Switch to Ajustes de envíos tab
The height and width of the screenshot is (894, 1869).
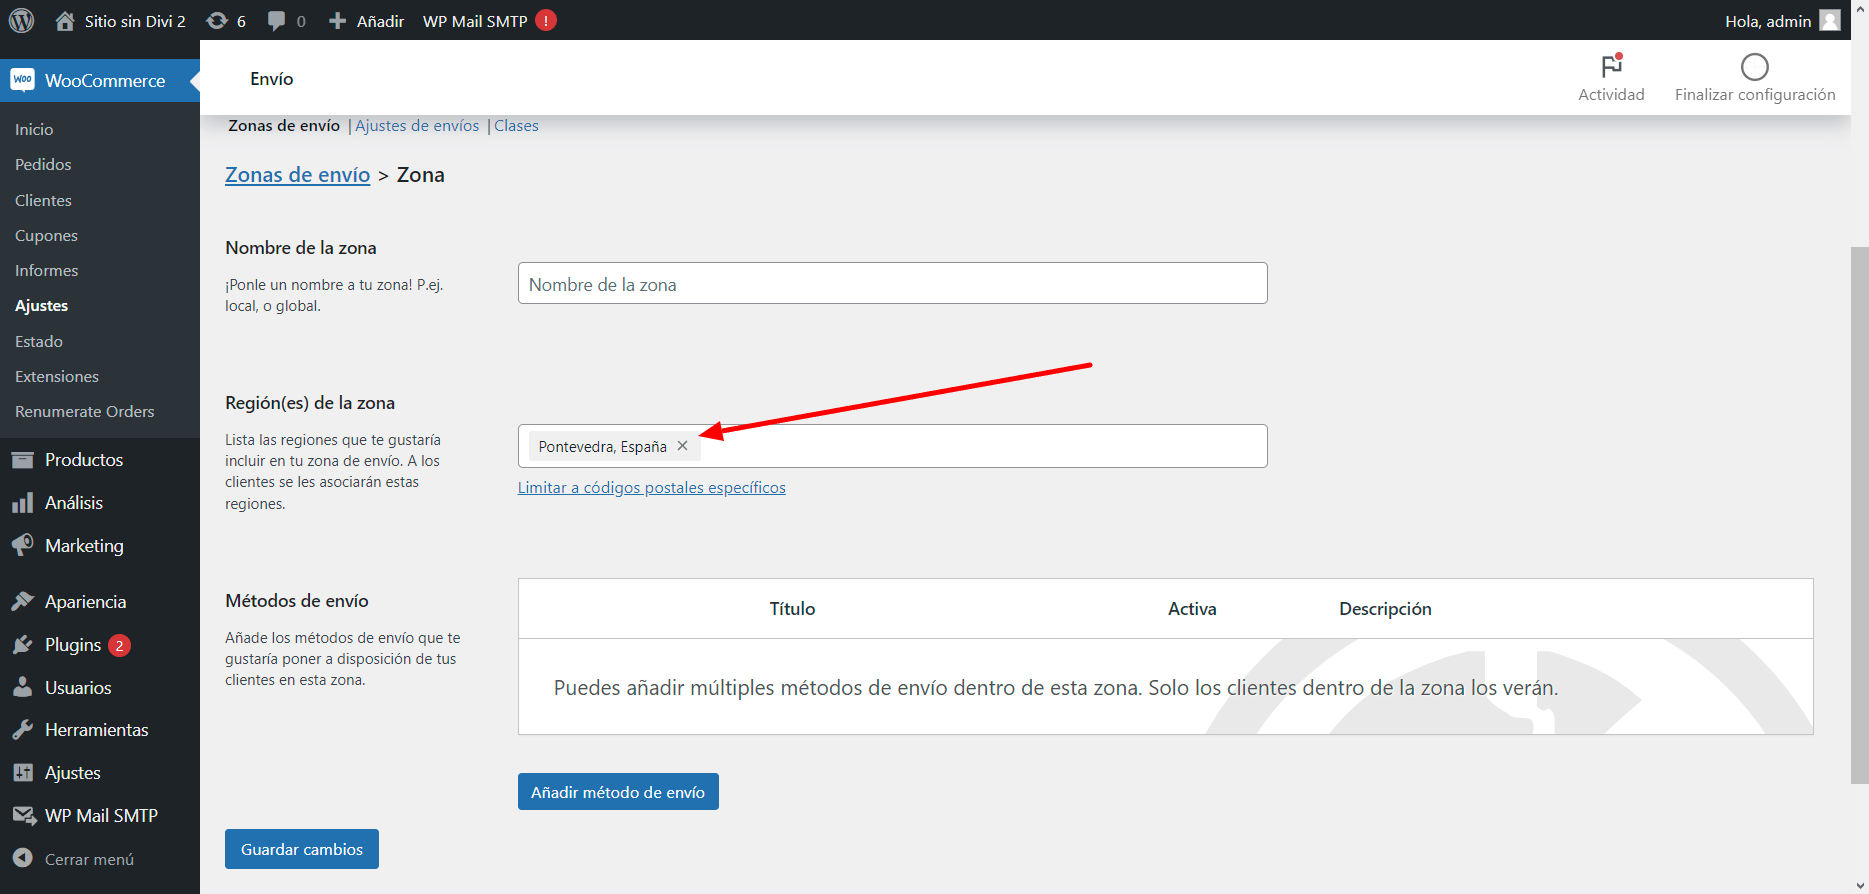coord(417,126)
